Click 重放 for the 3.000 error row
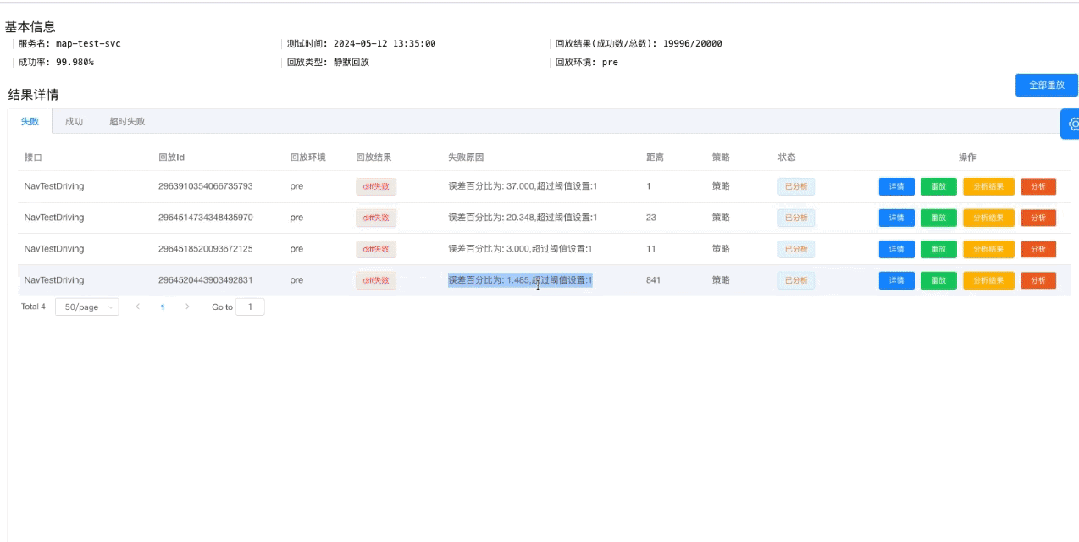The height and width of the screenshot is (542, 1079). click(939, 249)
